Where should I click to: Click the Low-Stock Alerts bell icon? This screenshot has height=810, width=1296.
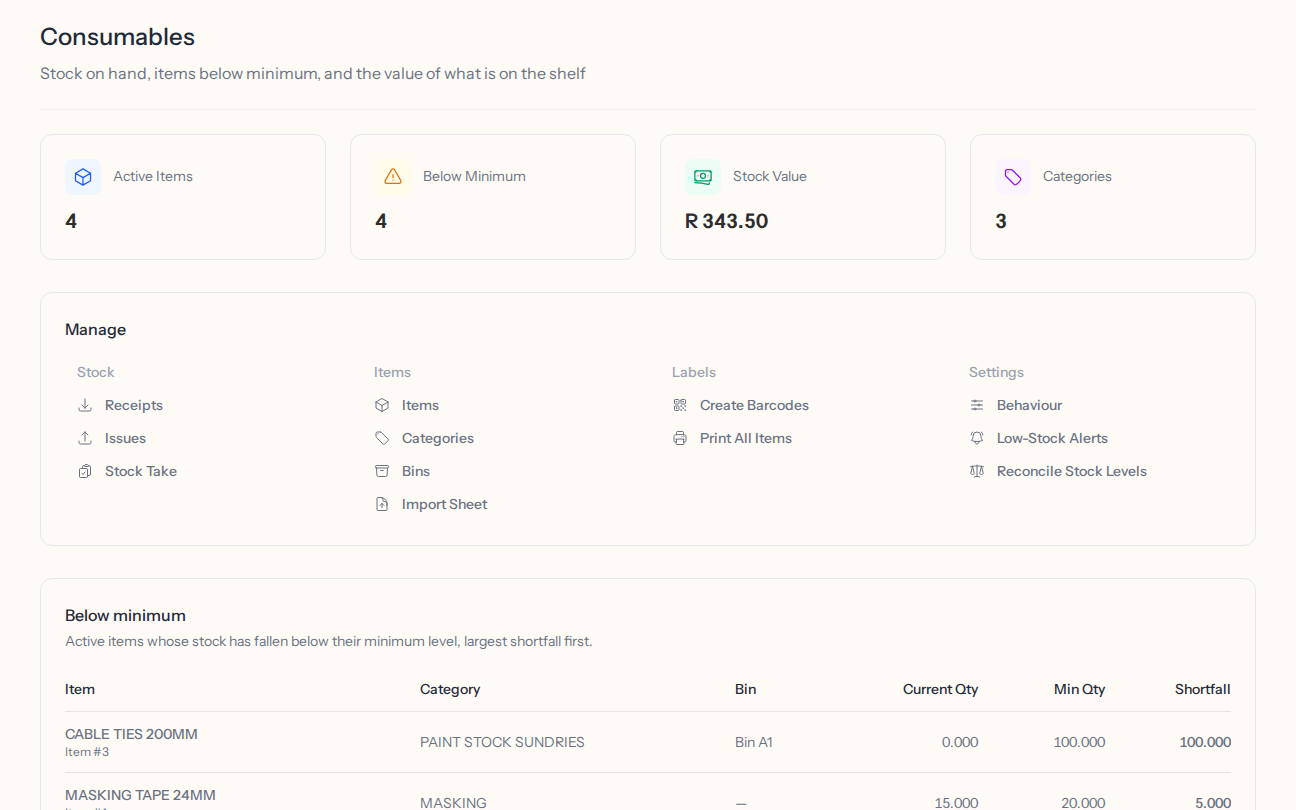977,438
